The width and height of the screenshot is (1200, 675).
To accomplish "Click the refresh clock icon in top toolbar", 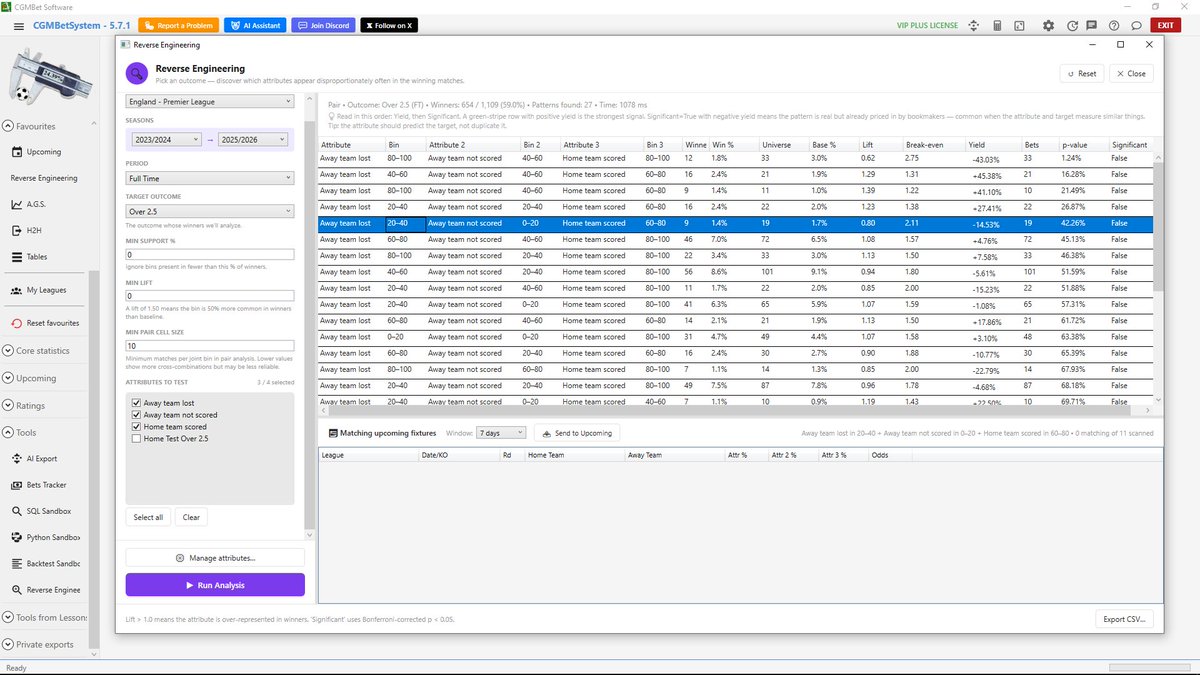I will pos(1073,26).
